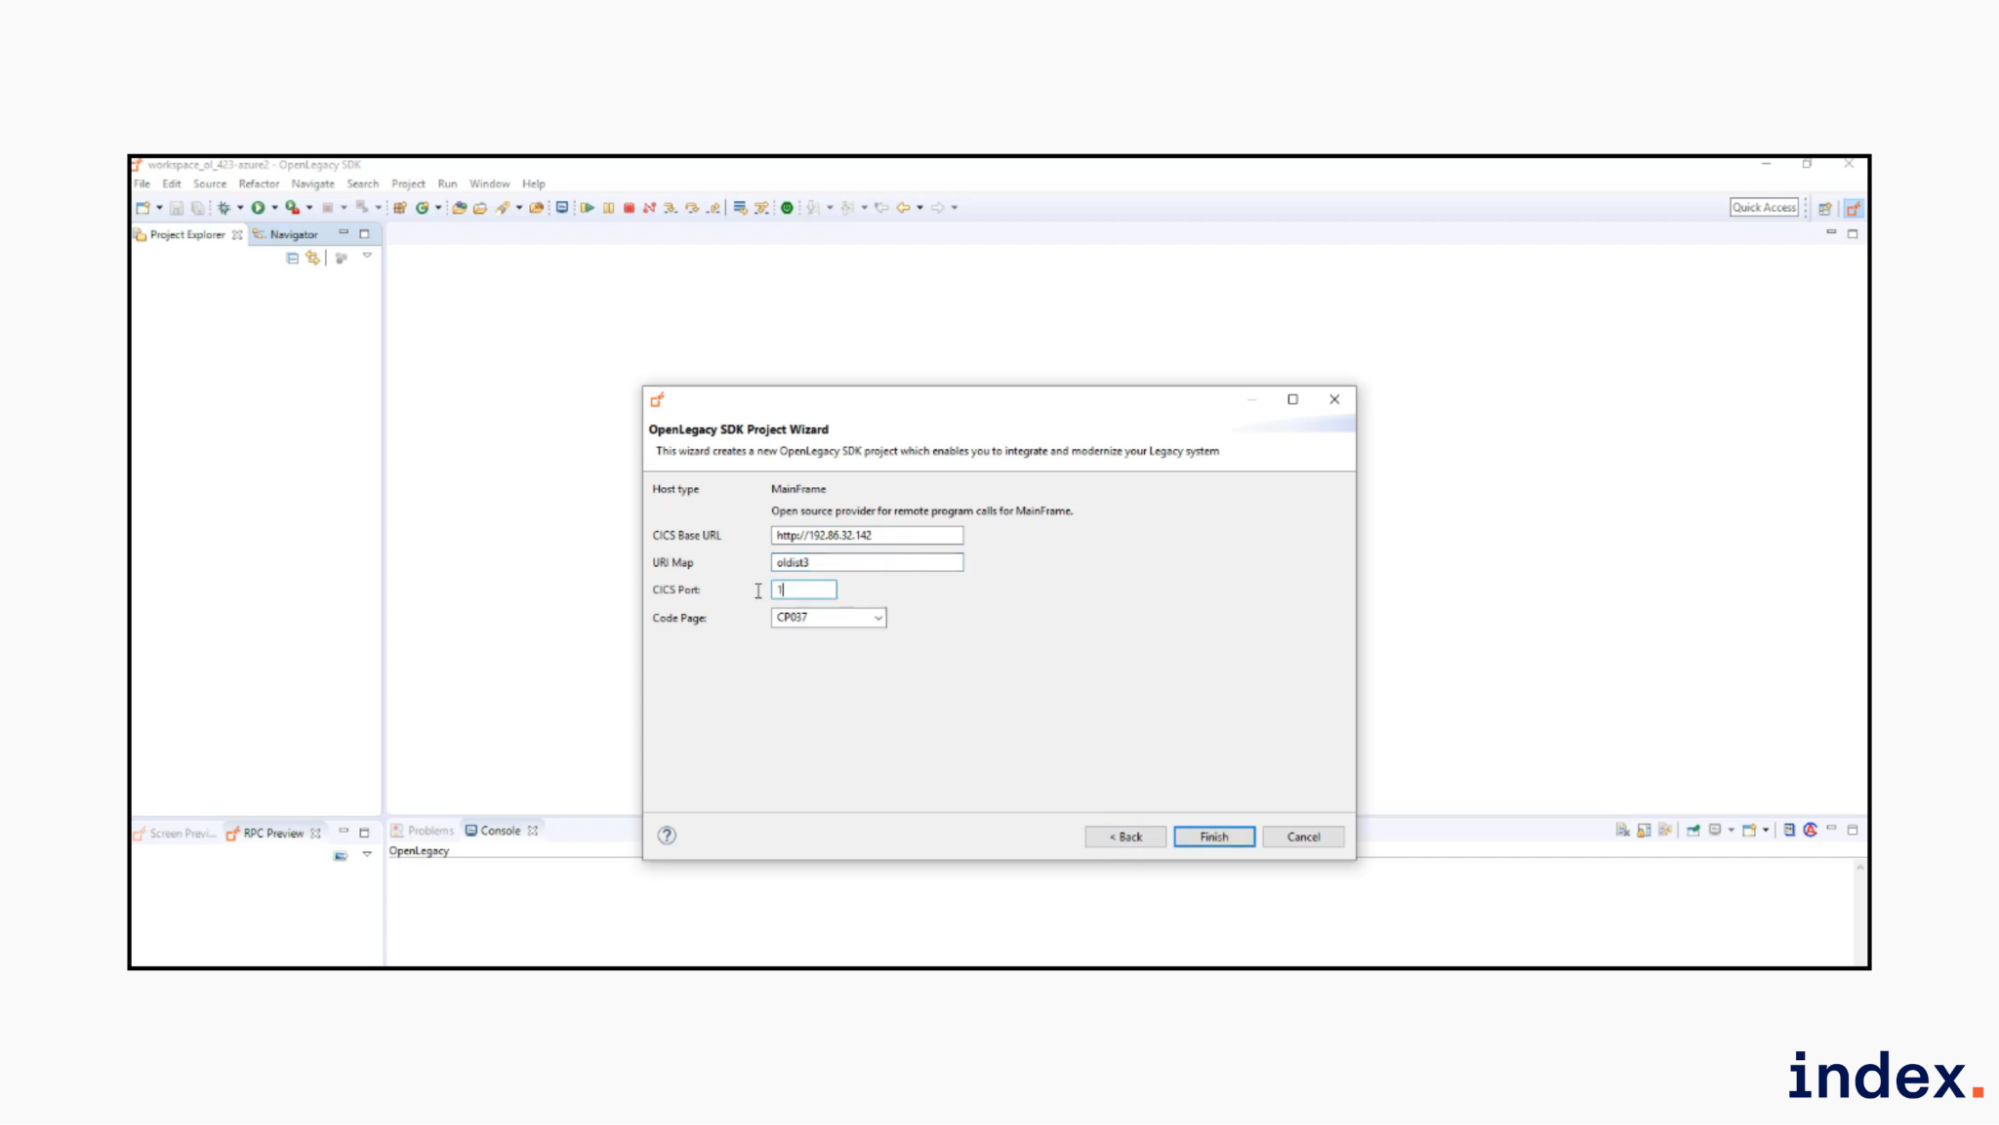
Task: Select the RPC Preview tab
Action: point(272,833)
